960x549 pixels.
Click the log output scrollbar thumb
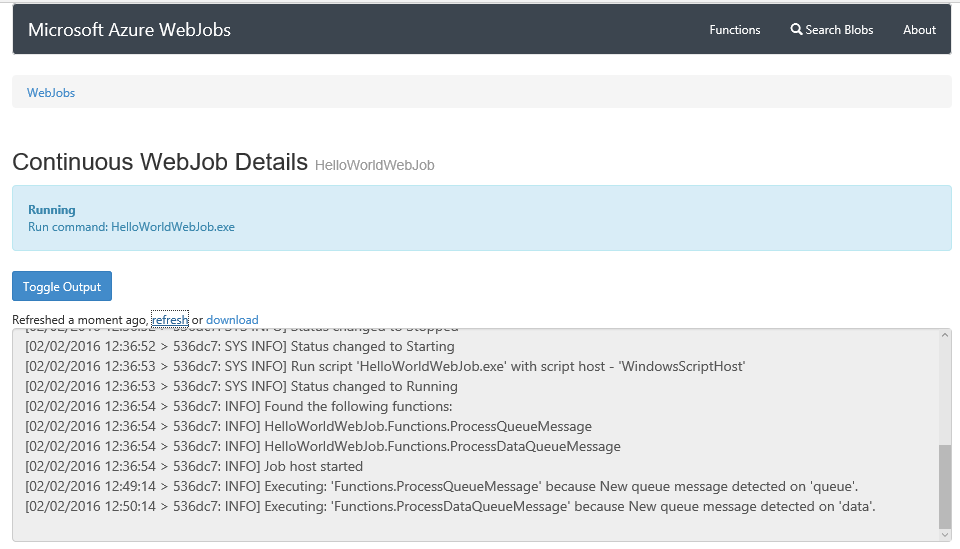944,487
